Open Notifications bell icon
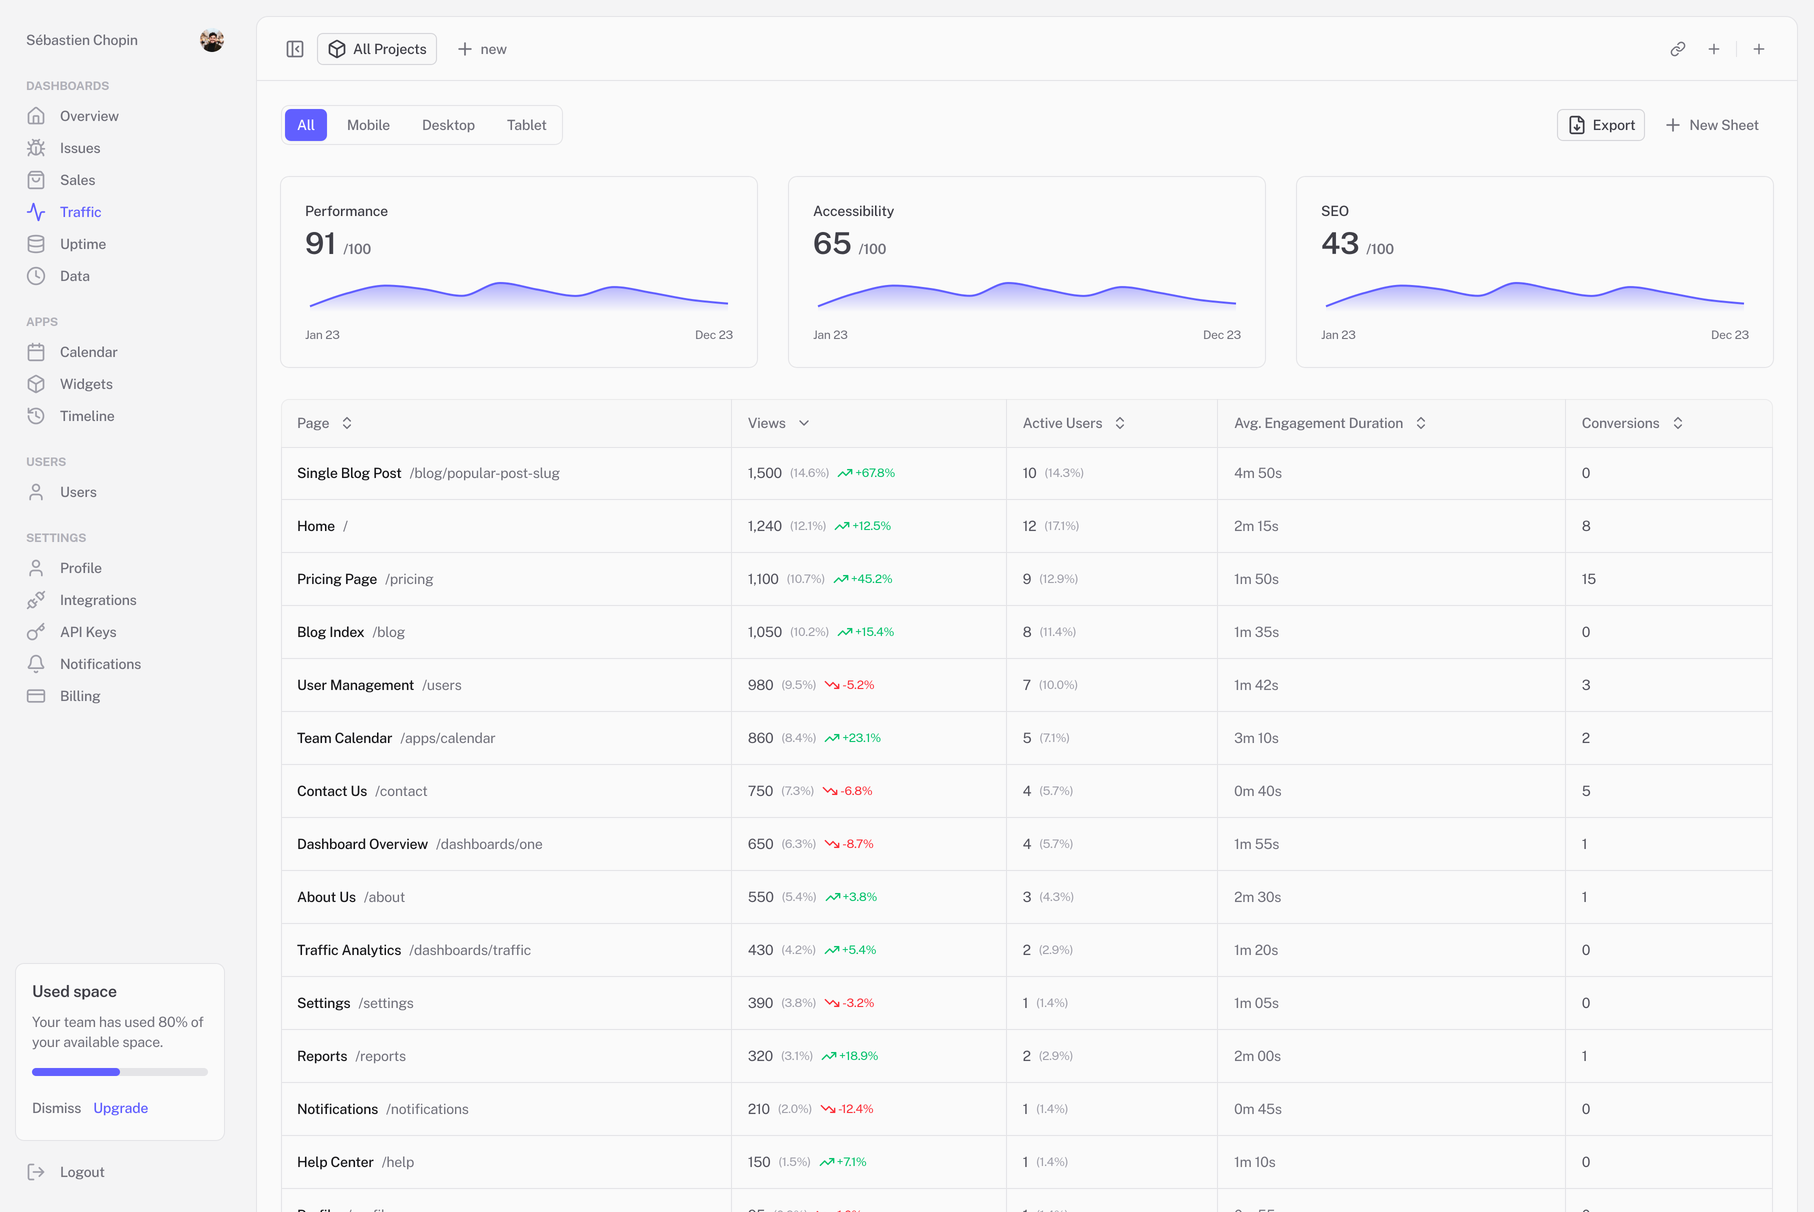Screen dimensions: 1814x1212 [x=36, y=664]
